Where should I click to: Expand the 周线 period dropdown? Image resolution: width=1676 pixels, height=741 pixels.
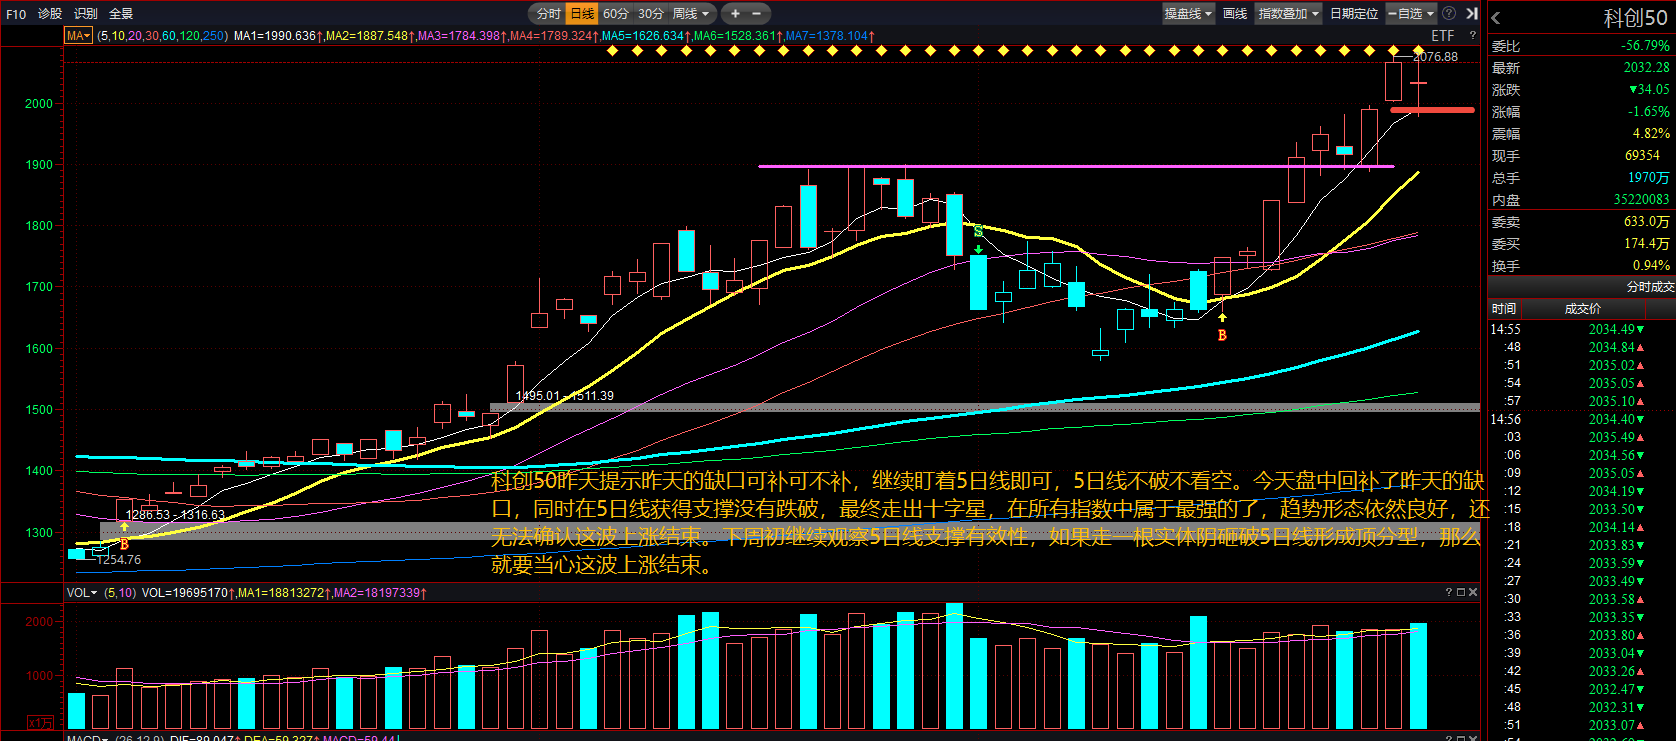691,14
